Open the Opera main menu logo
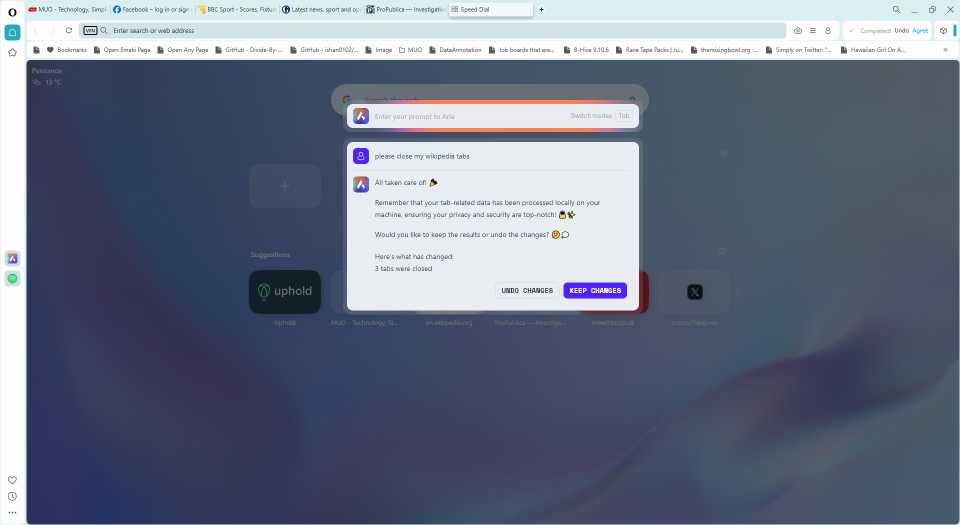The image size is (960, 525). [x=12, y=12]
